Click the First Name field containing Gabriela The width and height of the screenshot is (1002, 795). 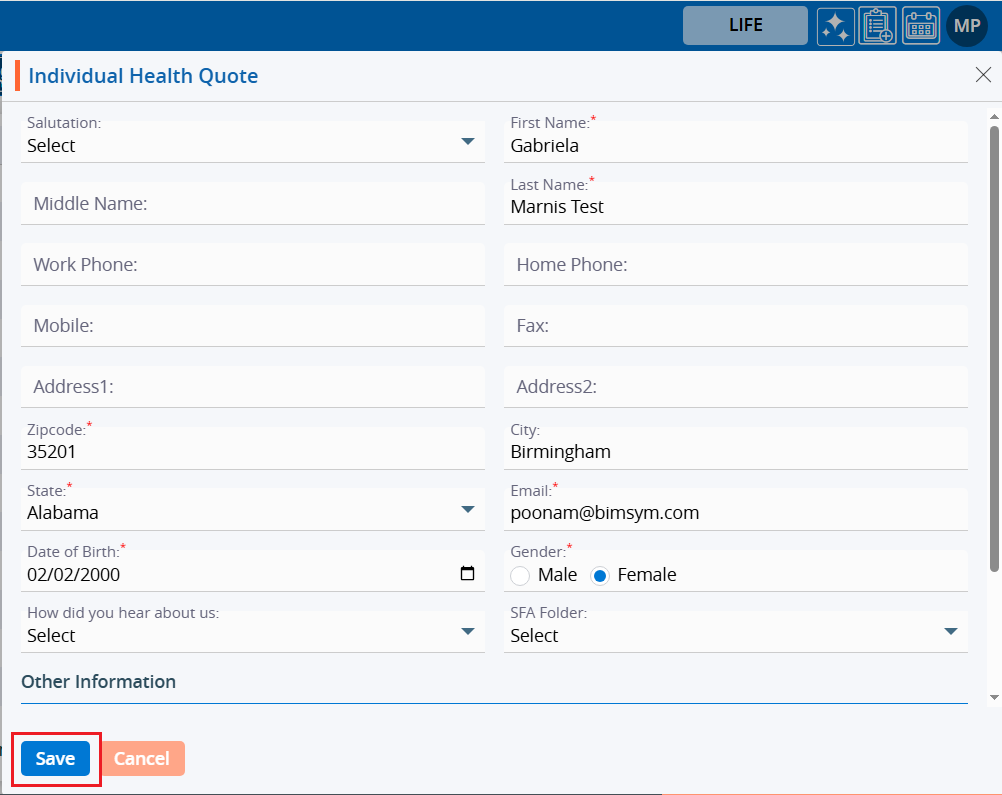[735, 146]
